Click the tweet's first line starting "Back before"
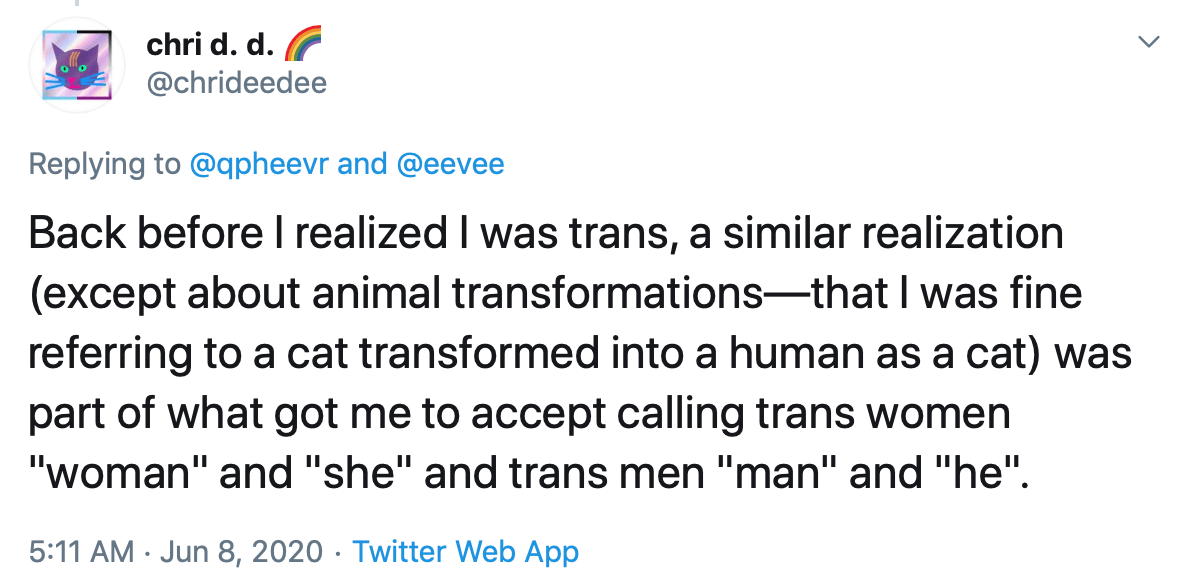Screen dimensions: 1194x586 [x=546, y=234]
